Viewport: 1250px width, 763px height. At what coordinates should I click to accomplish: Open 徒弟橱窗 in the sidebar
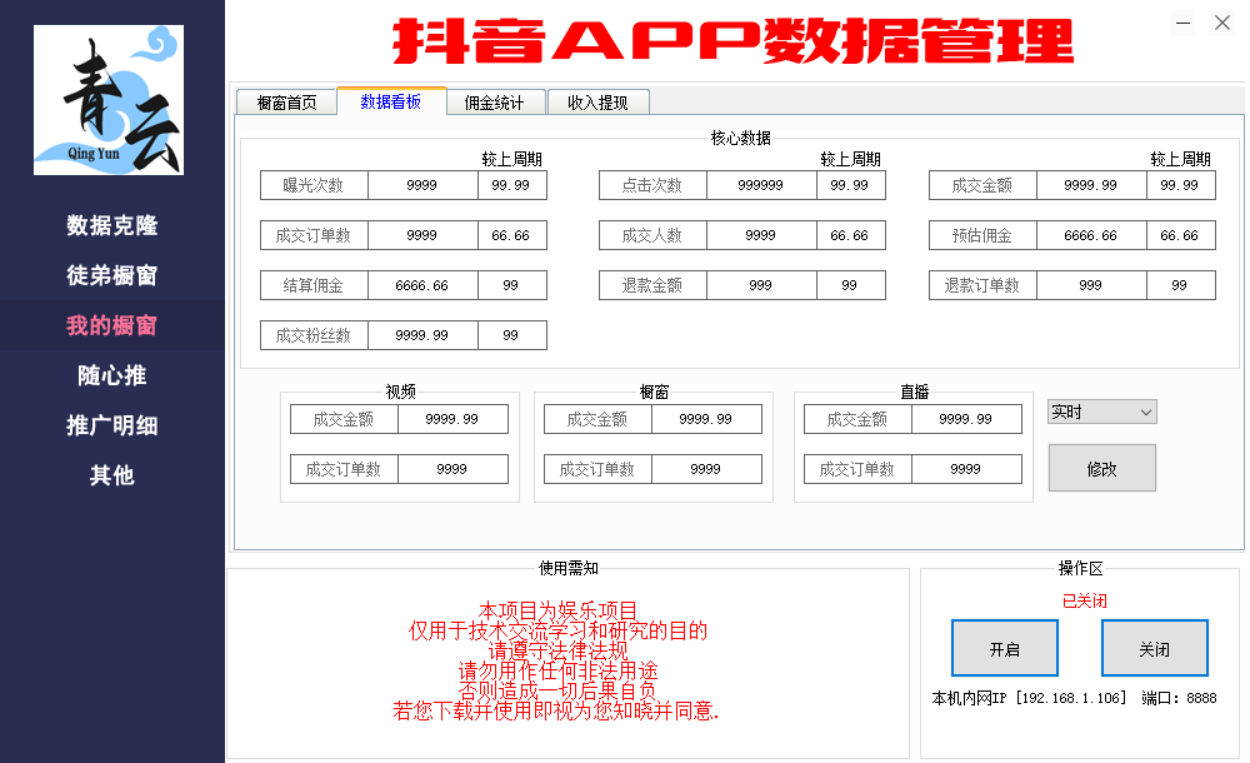tap(112, 275)
